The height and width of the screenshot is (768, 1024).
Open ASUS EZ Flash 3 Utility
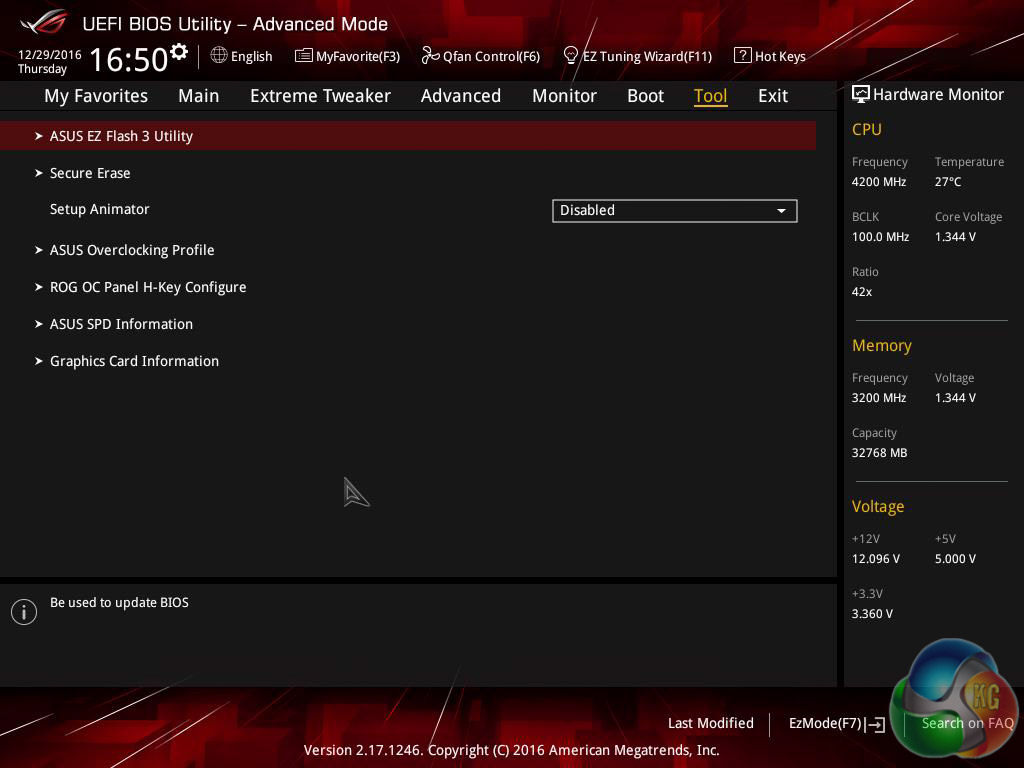coord(408,136)
